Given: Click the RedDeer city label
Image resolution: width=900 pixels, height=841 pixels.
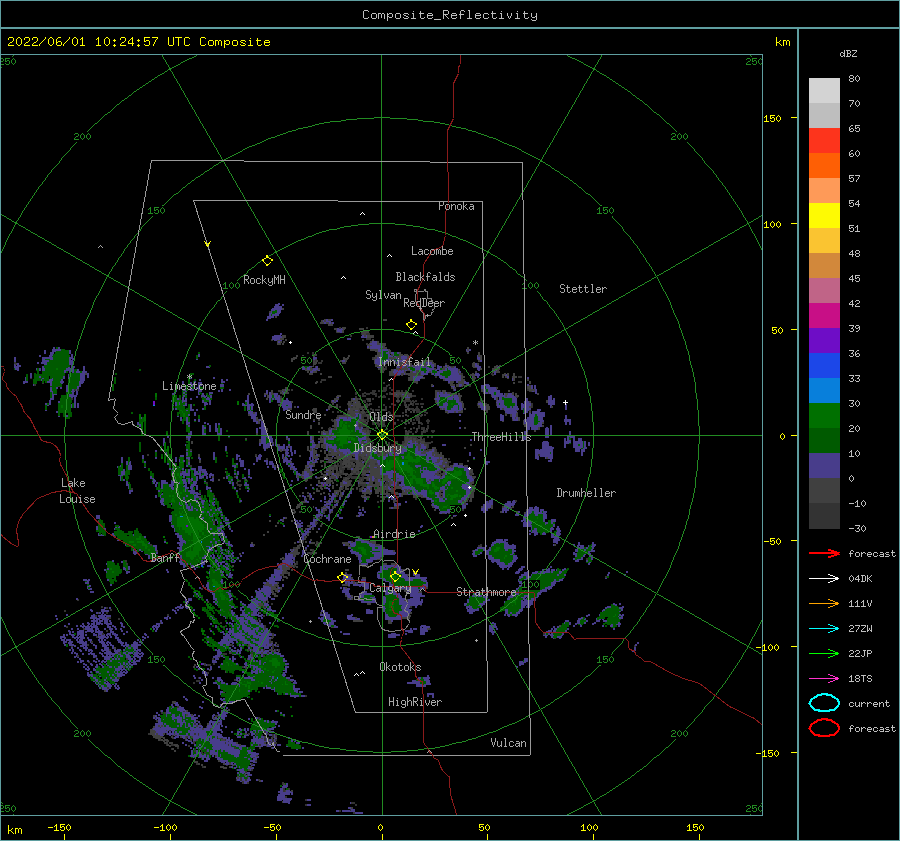Looking at the screenshot, I should 424,303.
